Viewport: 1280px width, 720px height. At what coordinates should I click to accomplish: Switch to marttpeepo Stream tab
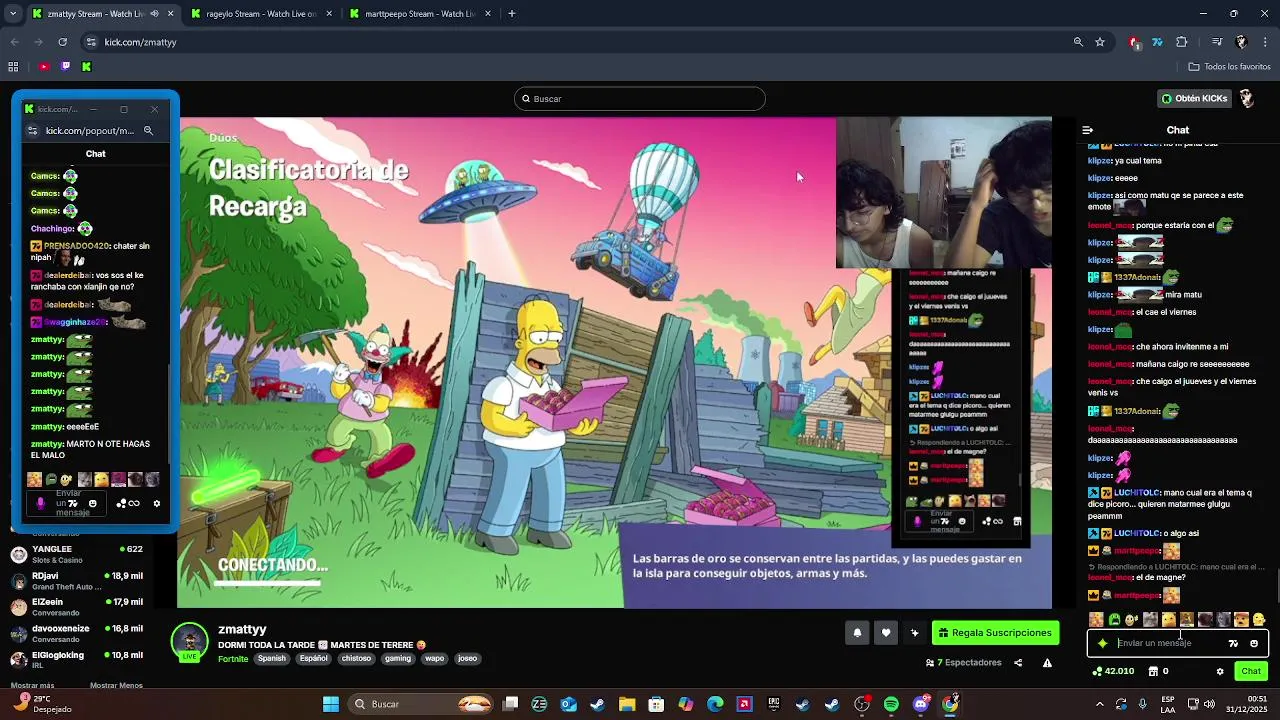(x=420, y=14)
